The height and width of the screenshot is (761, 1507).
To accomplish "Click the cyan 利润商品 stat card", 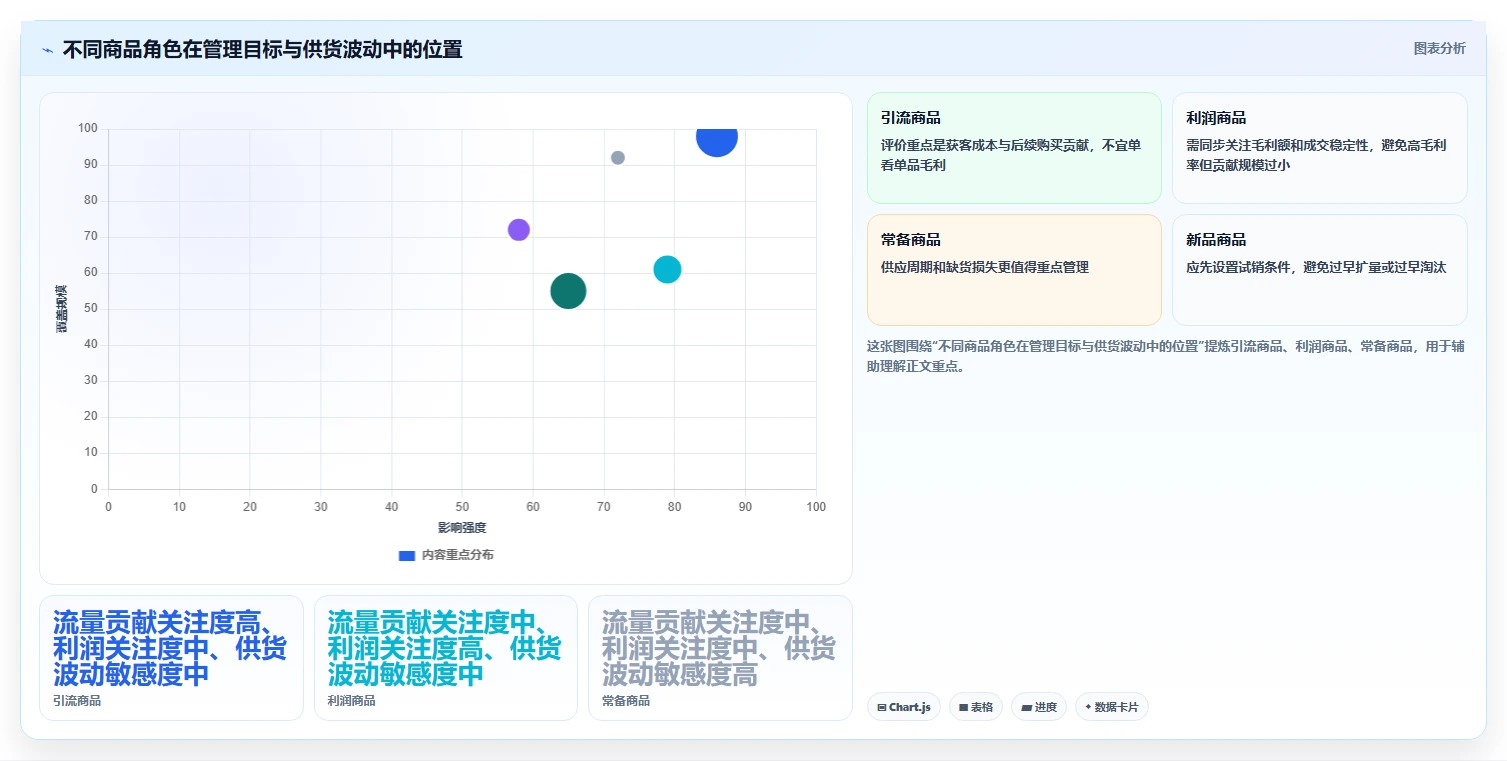I will (x=446, y=658).
